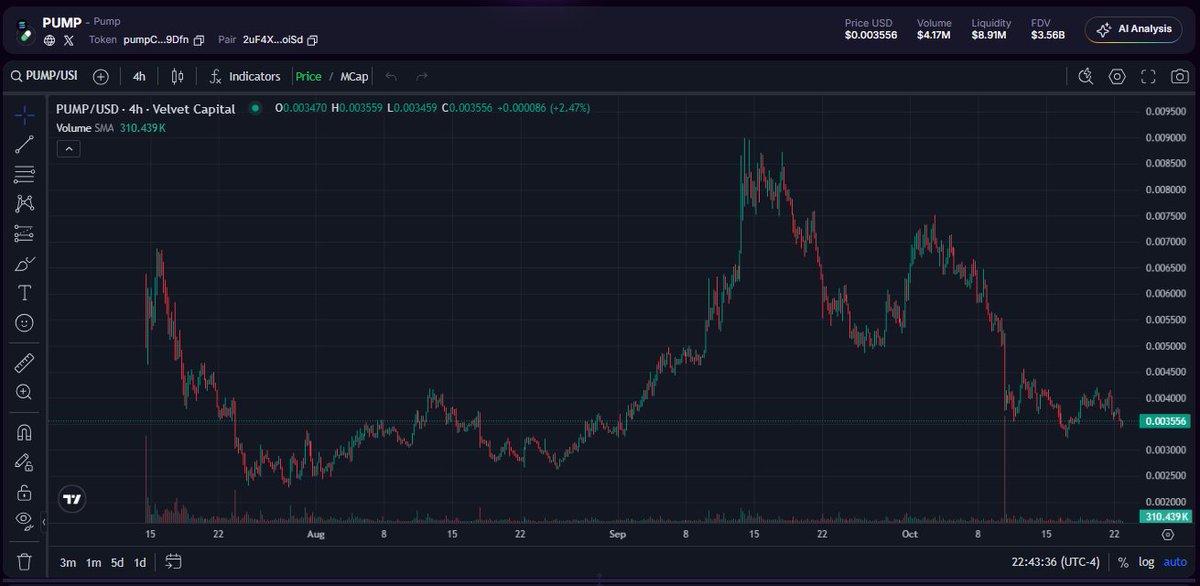The height and width of the screenshot is (586, 1200).
Task: Open the Indicators dialog
Action: (x=244, y=76)
